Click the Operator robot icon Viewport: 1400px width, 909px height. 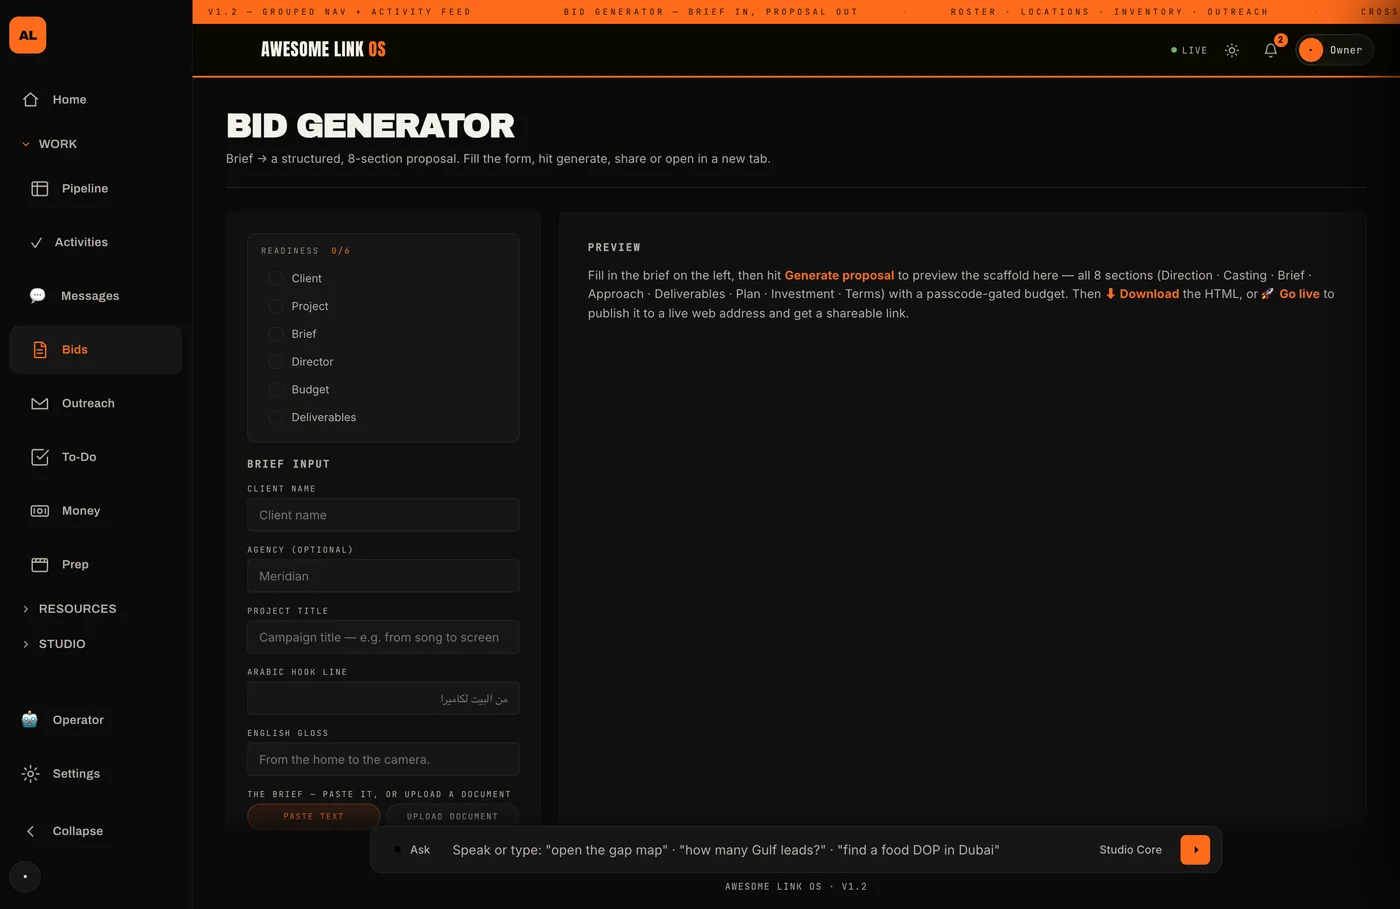point(30,720)
